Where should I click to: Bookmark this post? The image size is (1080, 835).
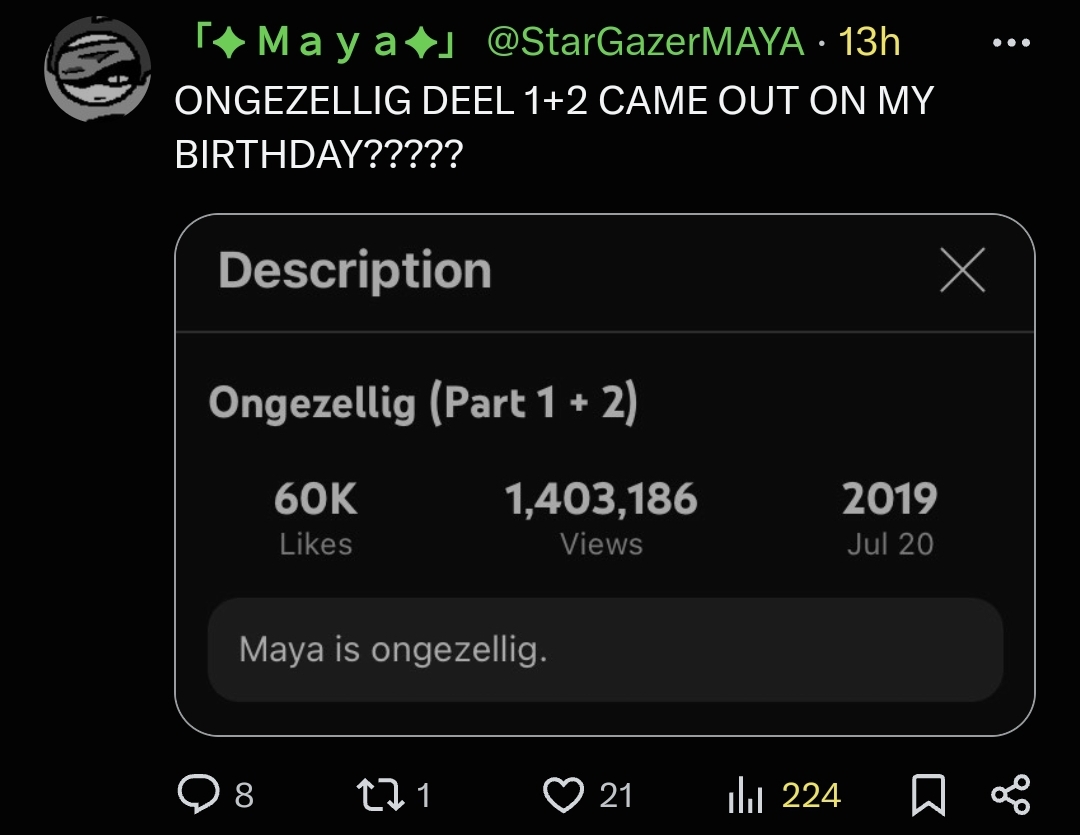coord(929,795)
